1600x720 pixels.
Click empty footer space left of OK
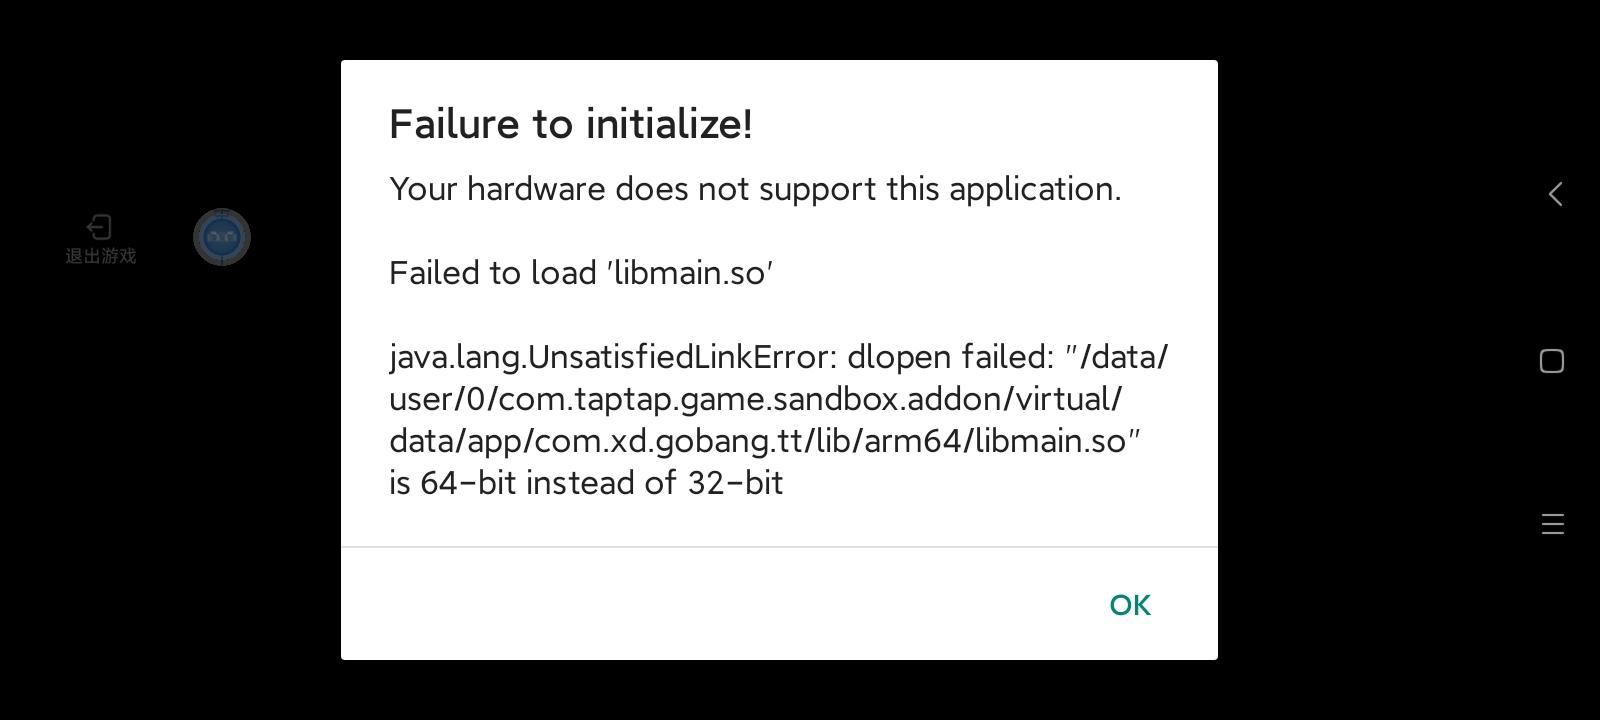(700, 604)
